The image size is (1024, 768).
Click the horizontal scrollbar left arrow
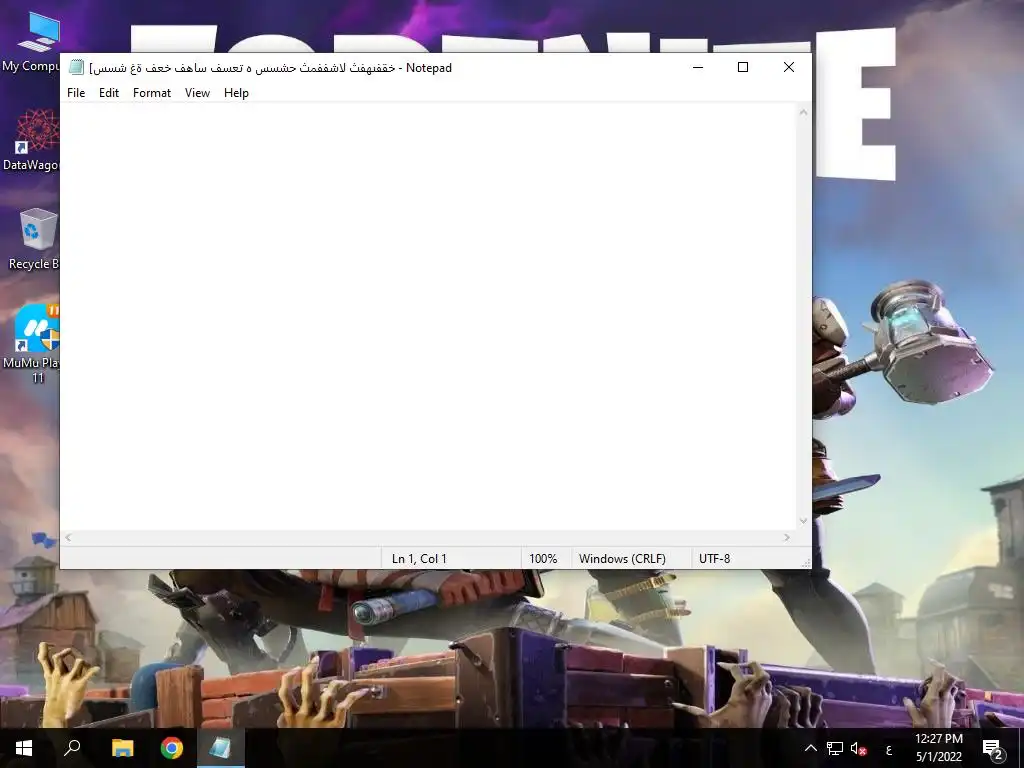coord(69,537)
